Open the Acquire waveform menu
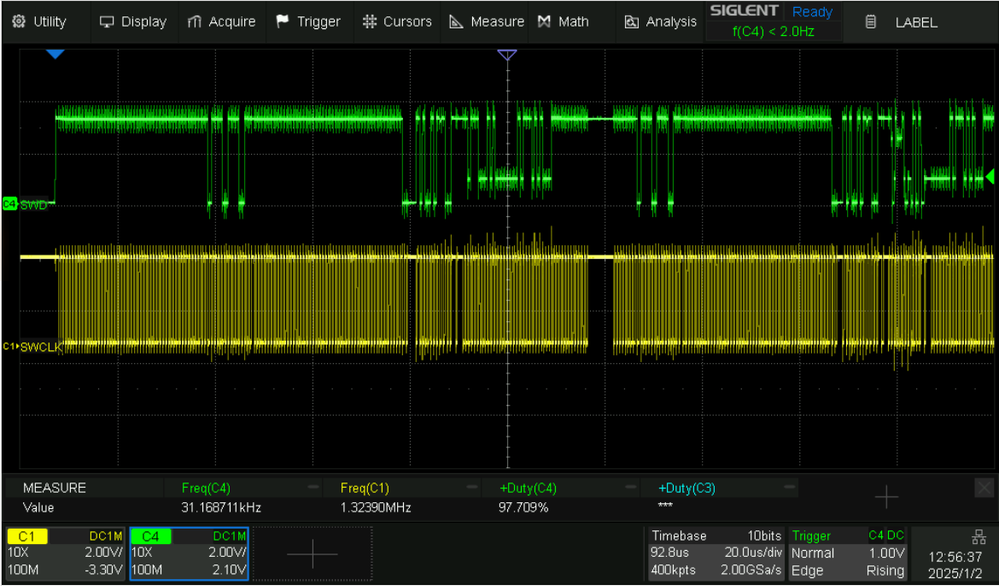This screenshot has width=999, height=586. [x=221, y=22]
